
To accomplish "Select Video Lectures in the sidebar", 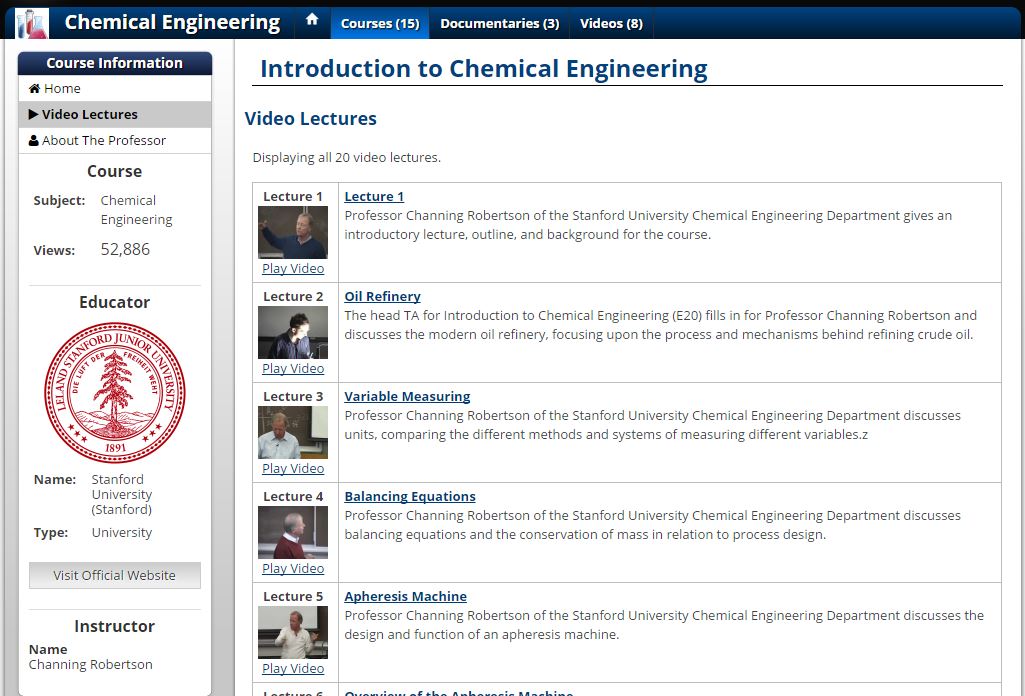I will tap(89, 114).
